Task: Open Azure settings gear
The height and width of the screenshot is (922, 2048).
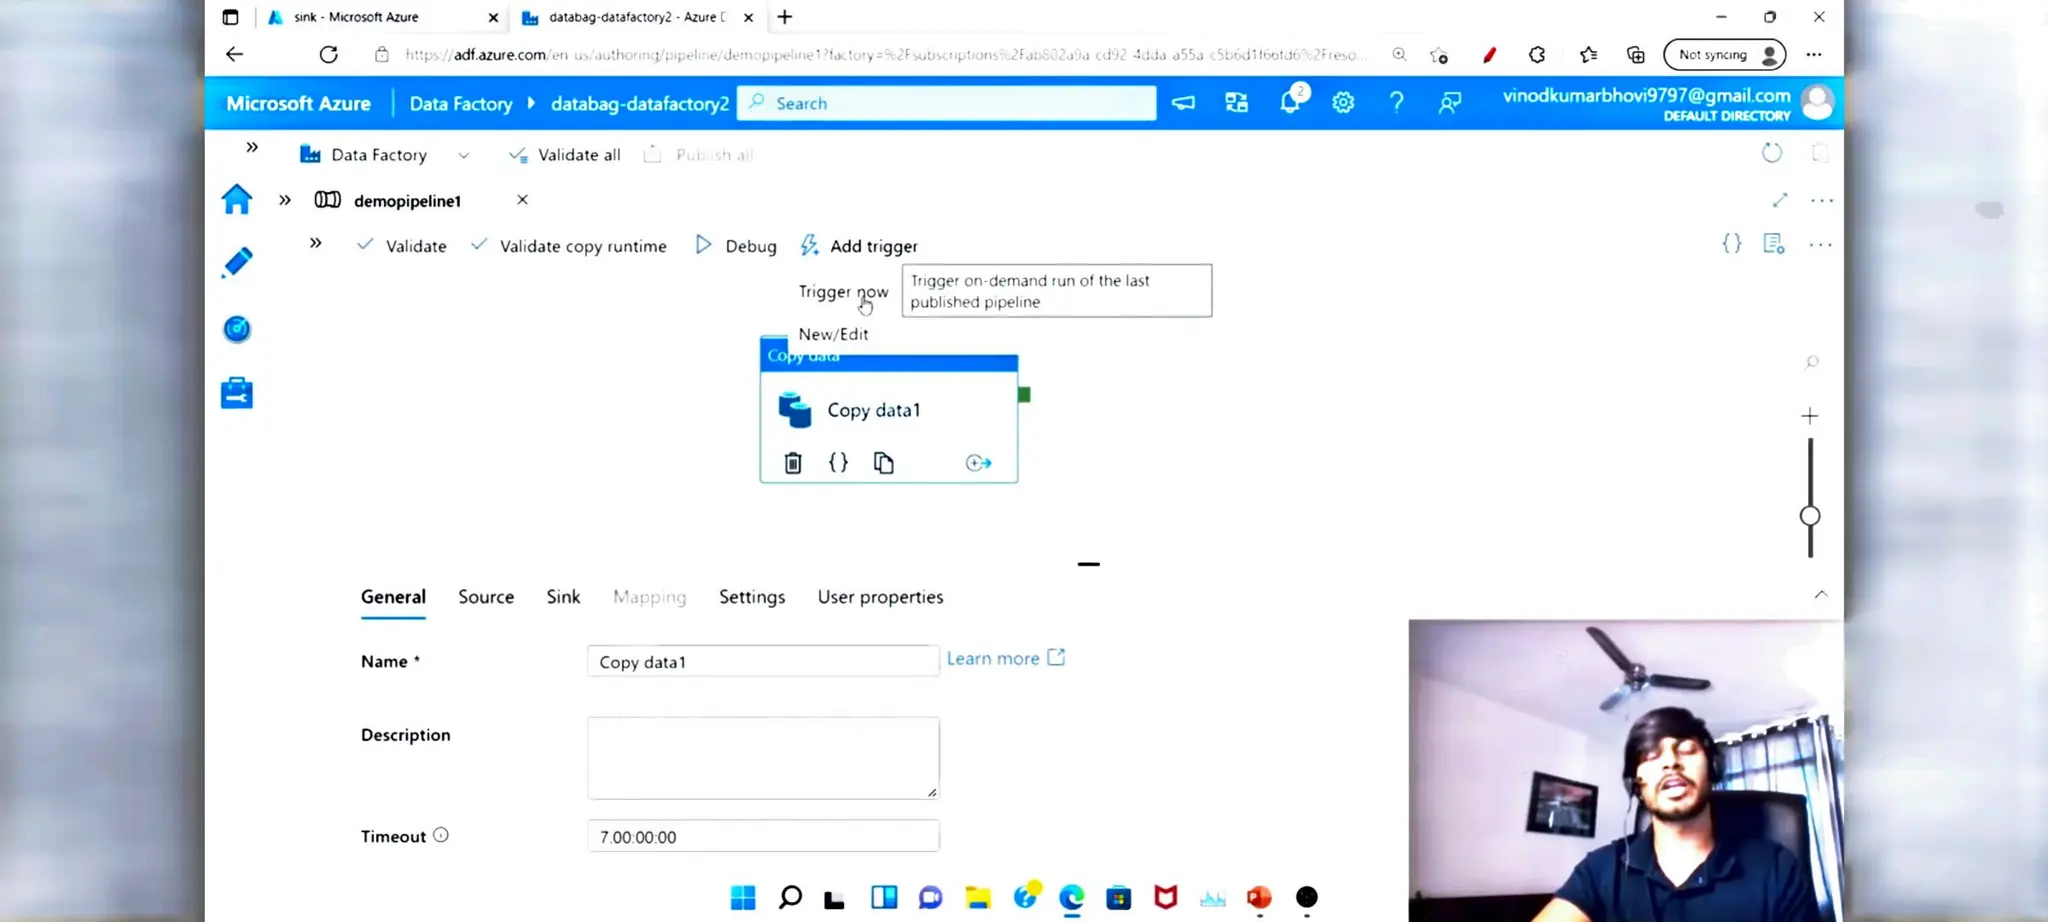Action: pyautogui.click(x=1343, y=102)
